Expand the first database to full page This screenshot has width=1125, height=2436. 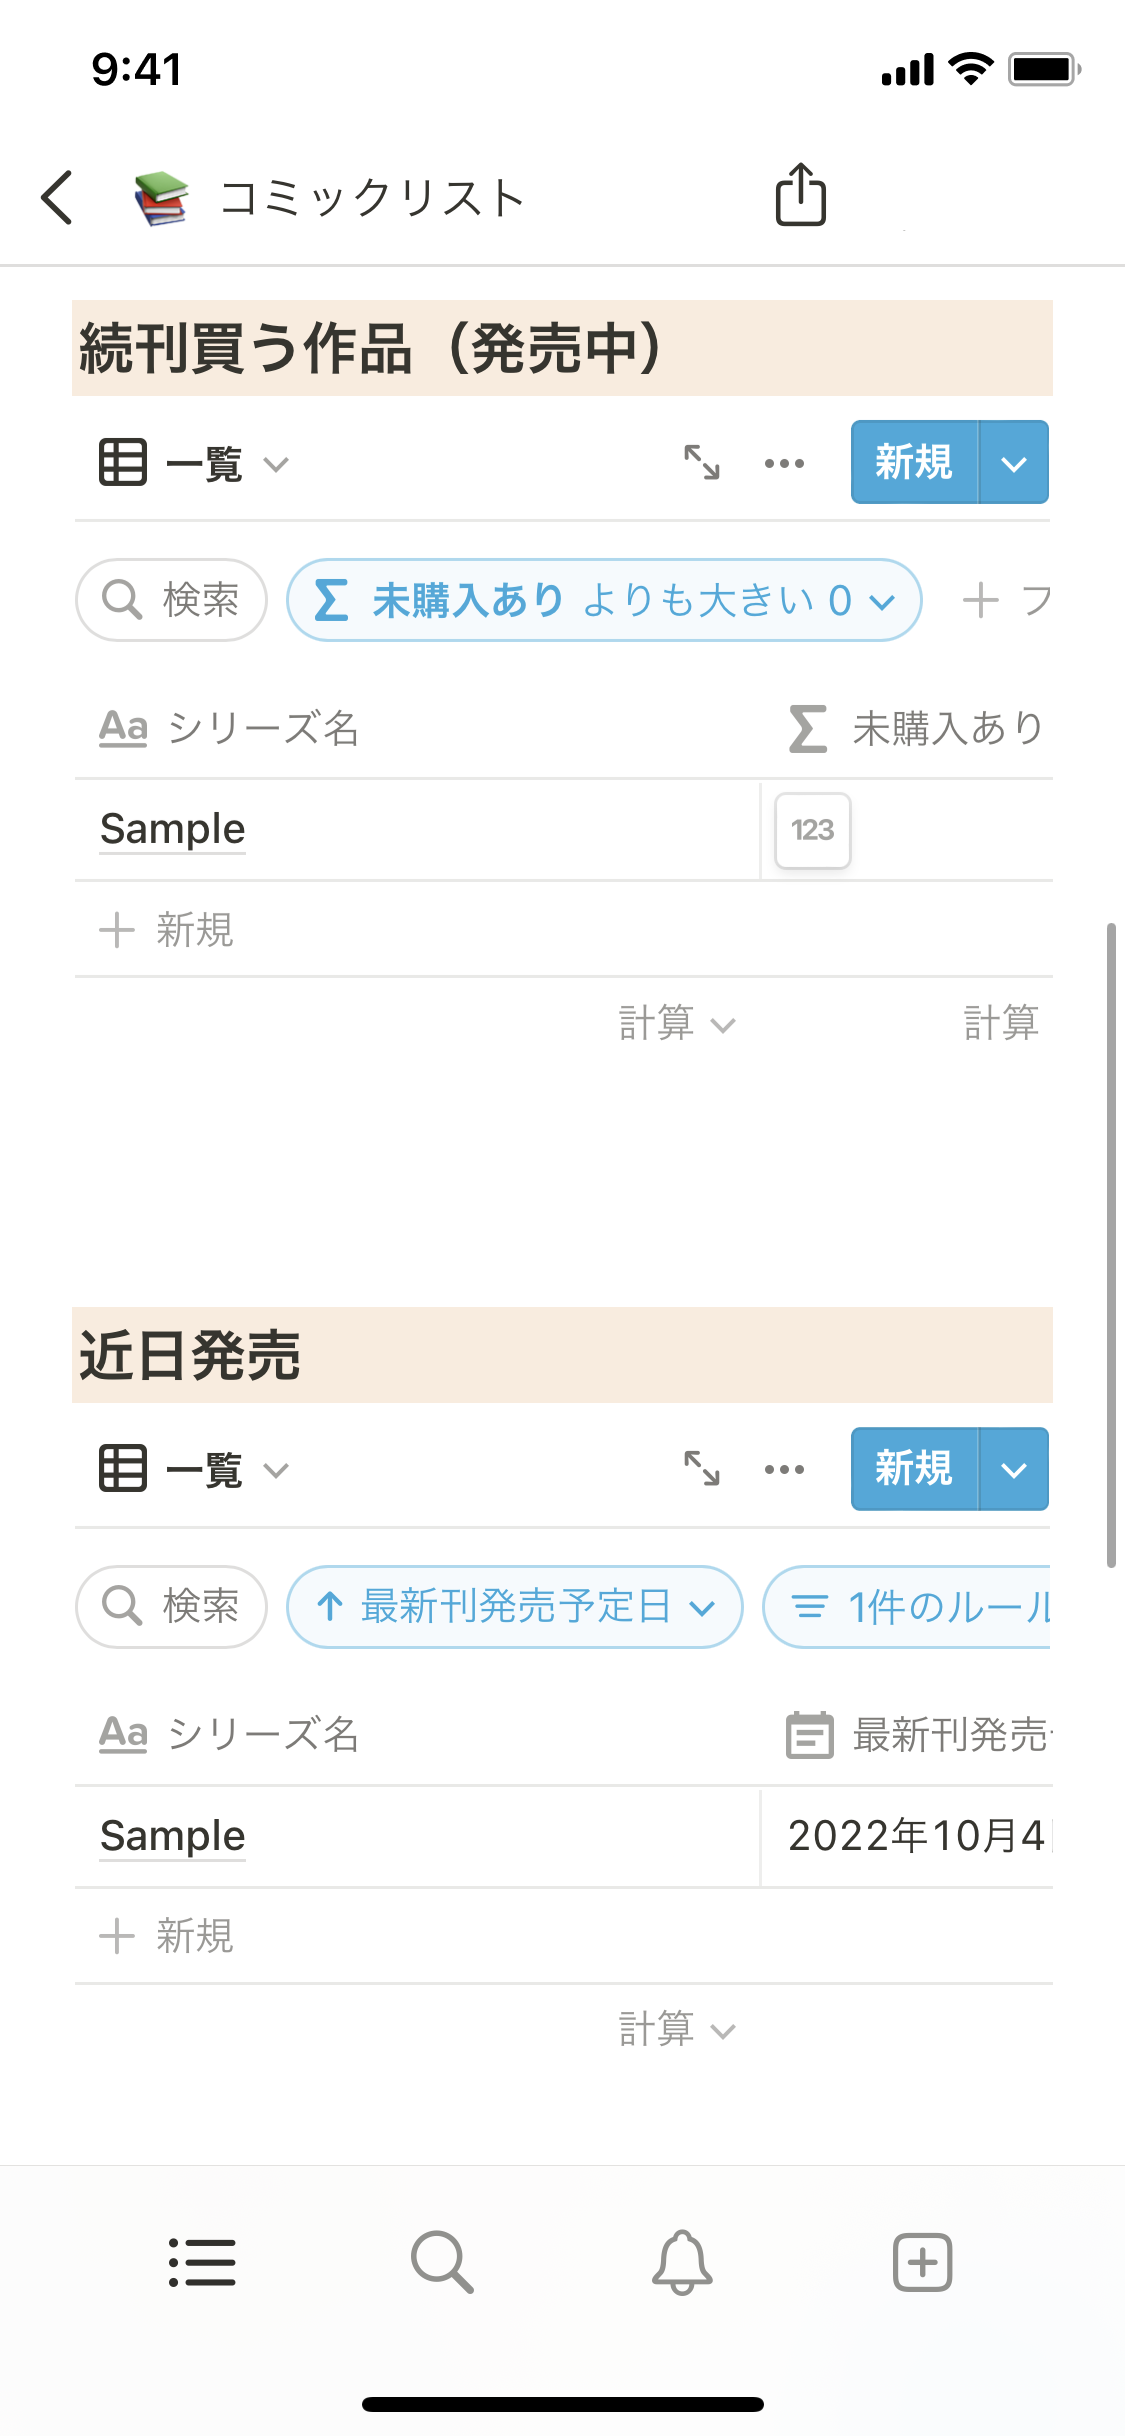702,463
